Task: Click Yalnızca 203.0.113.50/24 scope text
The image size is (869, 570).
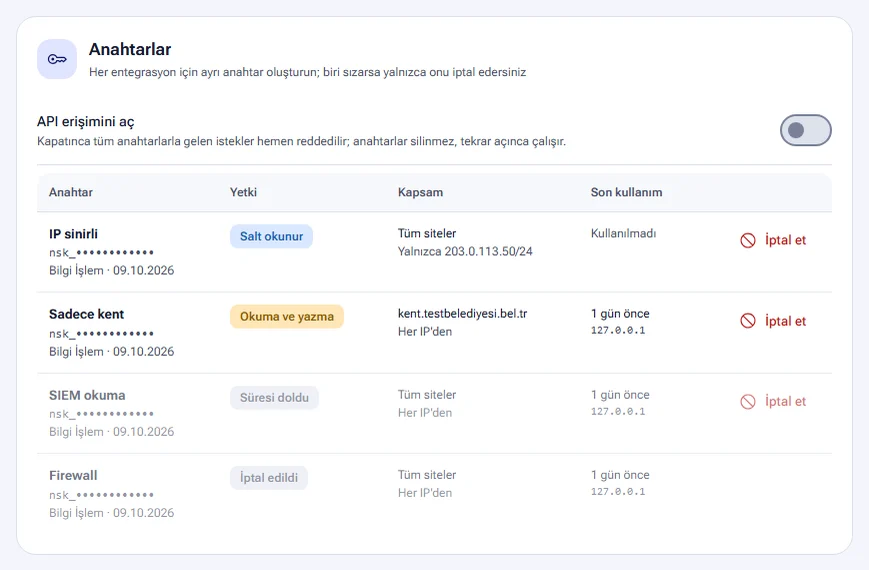Action: pos(465,252)
